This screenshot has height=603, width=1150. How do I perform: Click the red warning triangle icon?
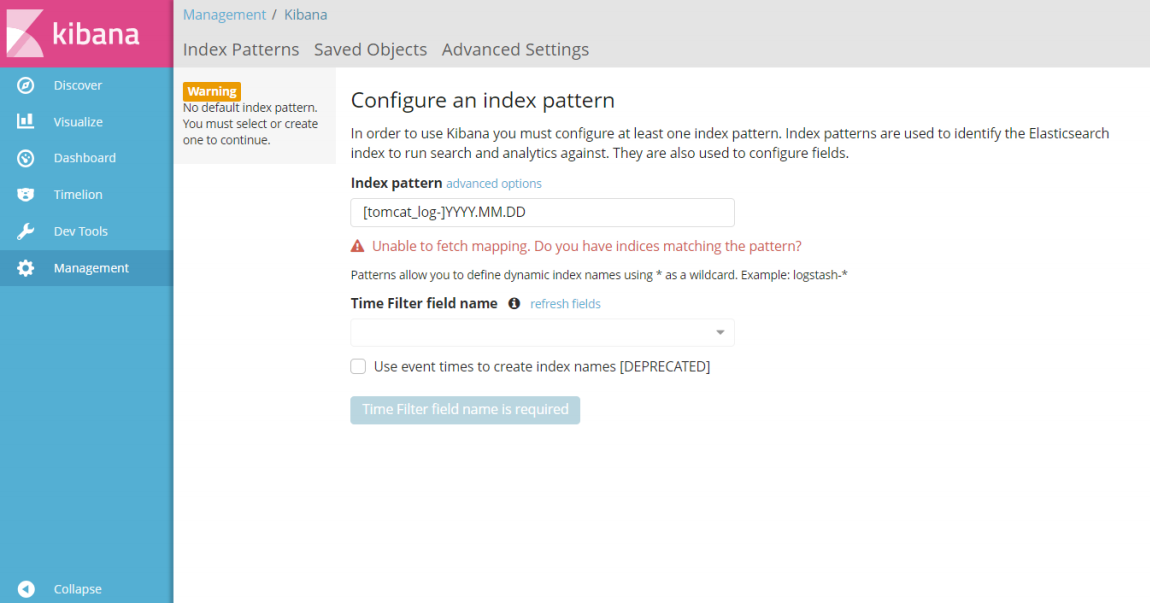click(357, 246)
